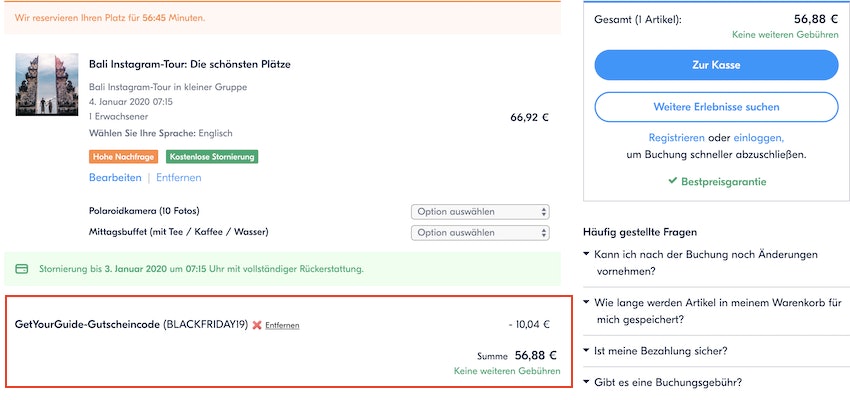The width and height of the screenshot is (850, 400).
Task: Click 'Weitere Erlebnisse suchen' button
Action: (x=716, y=107)
